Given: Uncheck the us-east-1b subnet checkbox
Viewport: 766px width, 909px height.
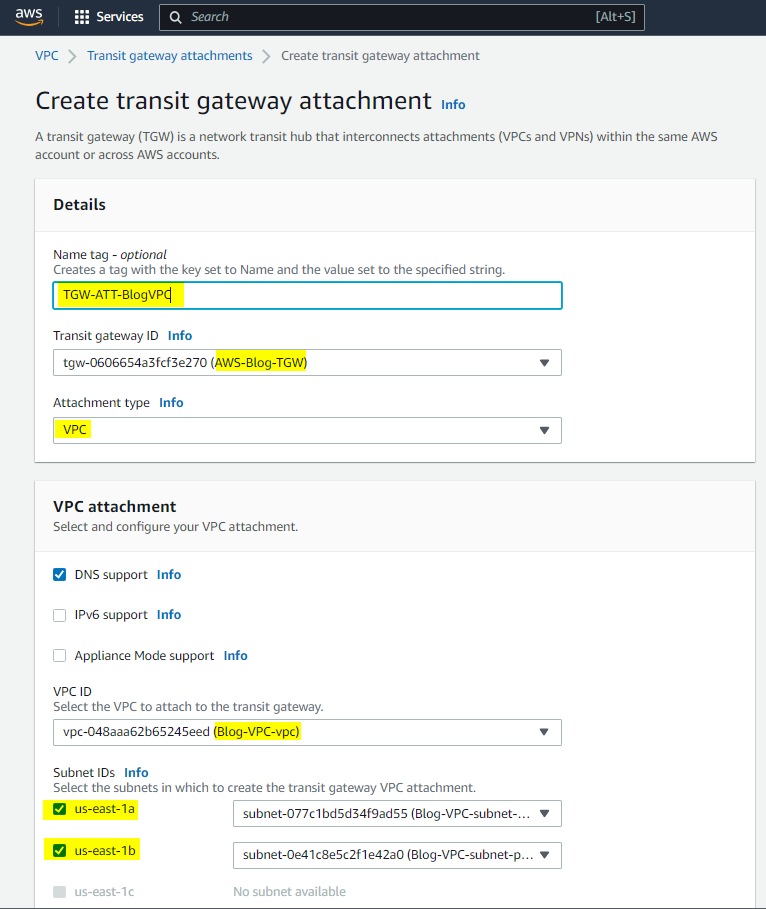Looking at the screenshot, I should [60, 851].
